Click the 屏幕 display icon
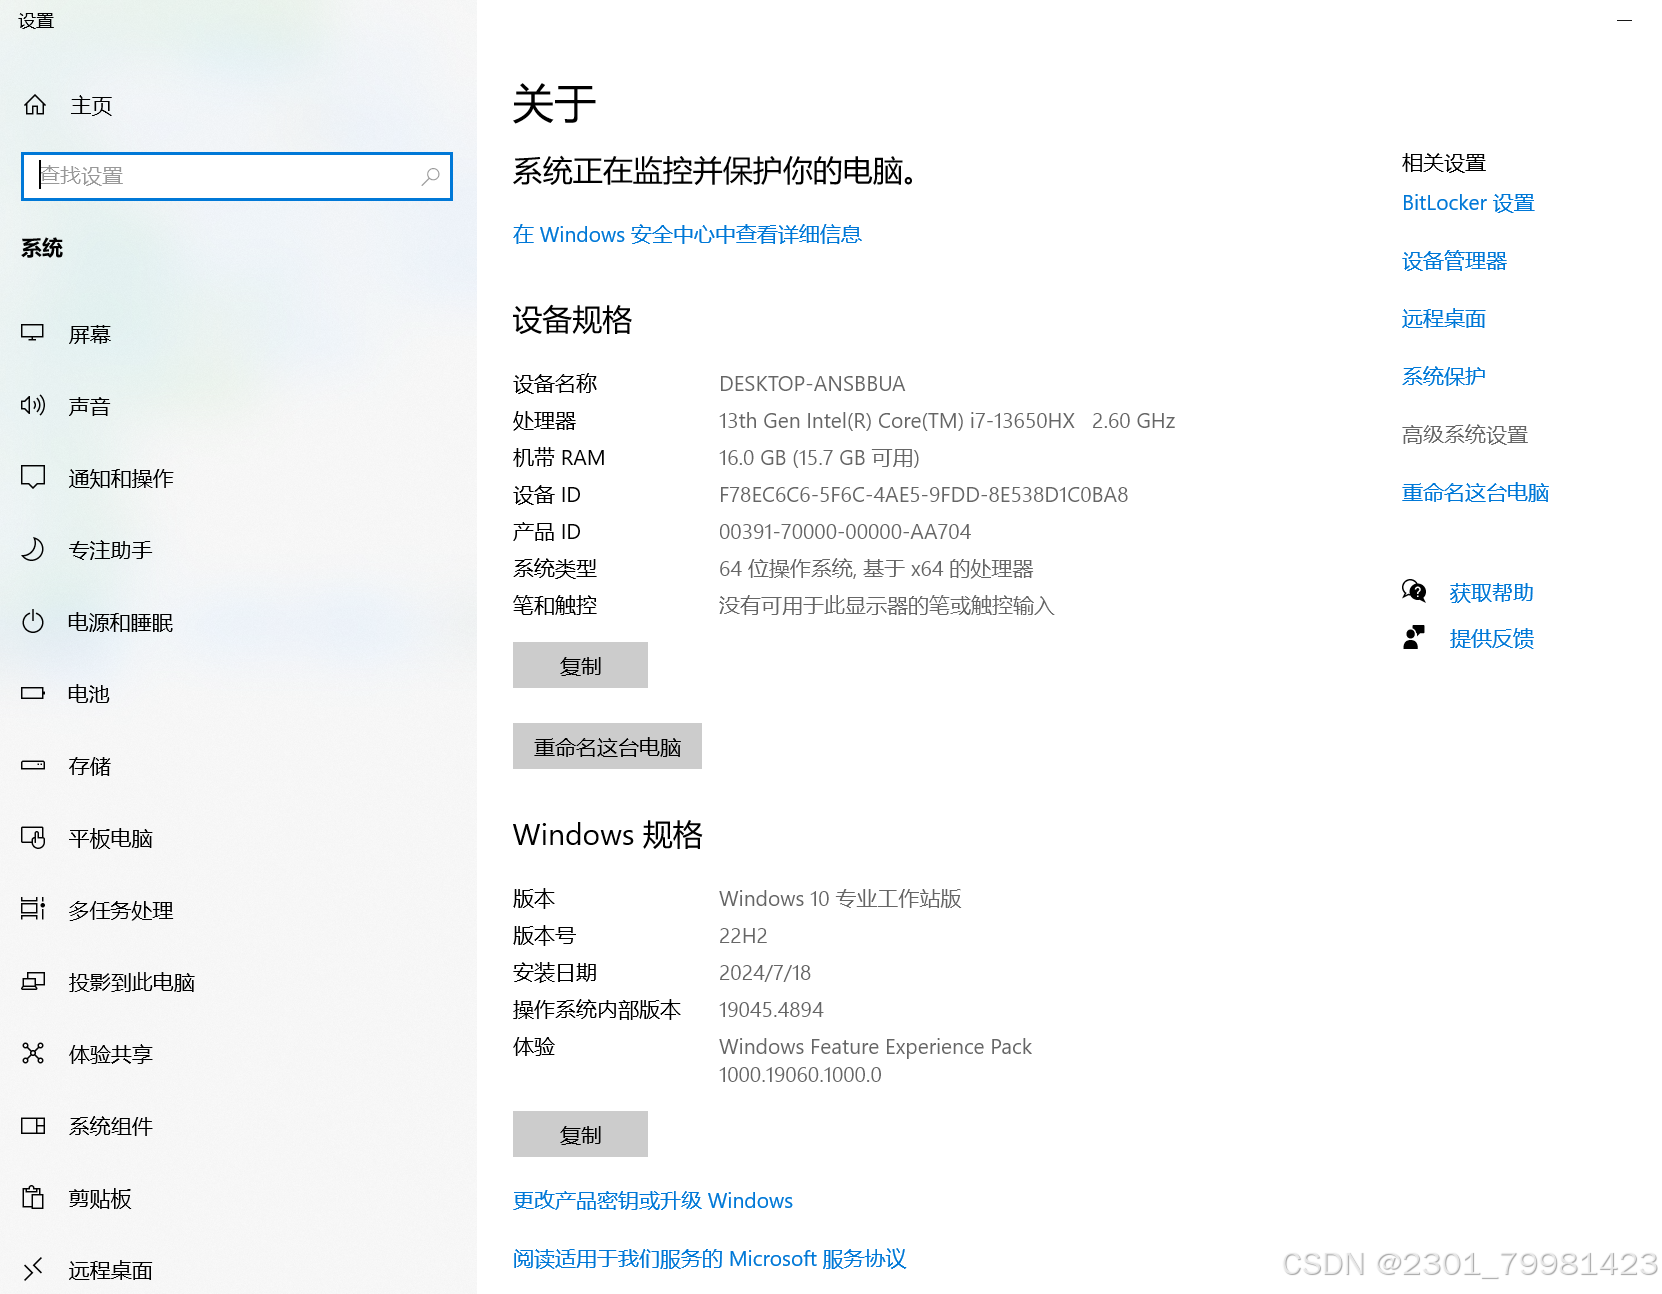1662x1294 pixels. [33, 333]
